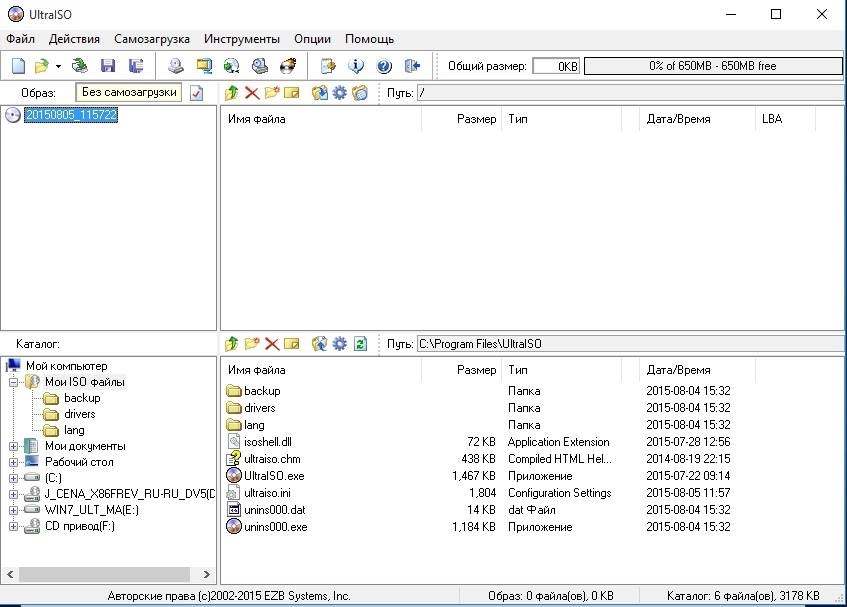Click the blue gear icon in catalog toolbar
Image resolution: width=847 pixels, height=607 pixels.
(339, 343)
